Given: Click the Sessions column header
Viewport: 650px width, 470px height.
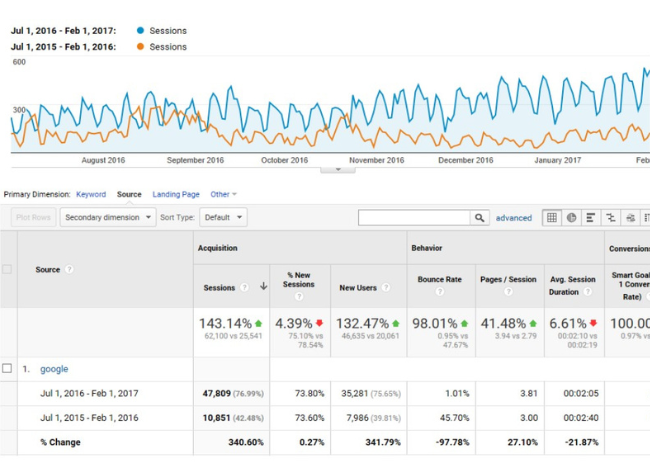Looking at the screenshot, I should pos(219,288).
